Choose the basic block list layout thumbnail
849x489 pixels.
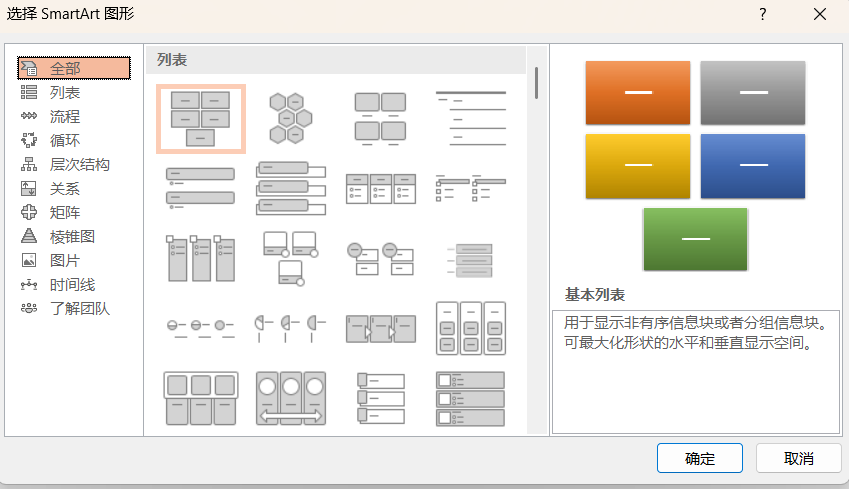[x=201, y=119]
